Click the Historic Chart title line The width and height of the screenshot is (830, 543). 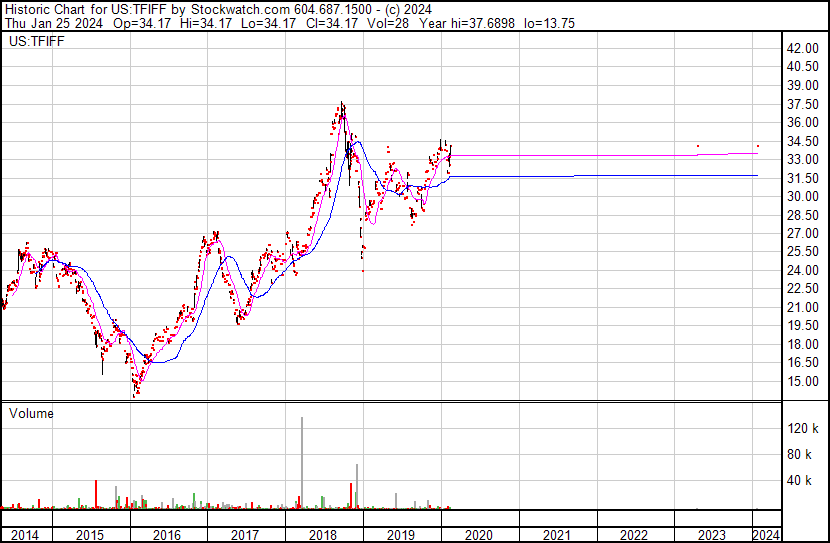click(218, 10)
